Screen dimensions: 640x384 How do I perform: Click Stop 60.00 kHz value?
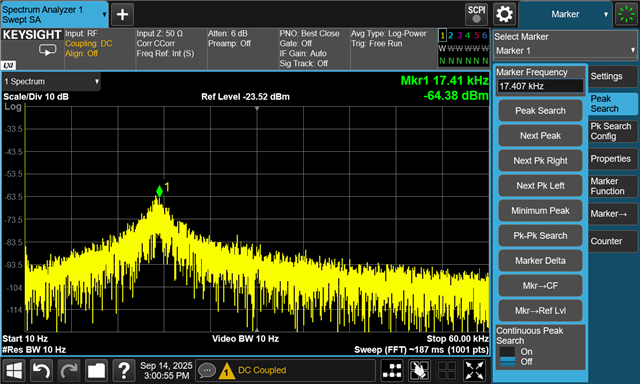tap(458, 339)
